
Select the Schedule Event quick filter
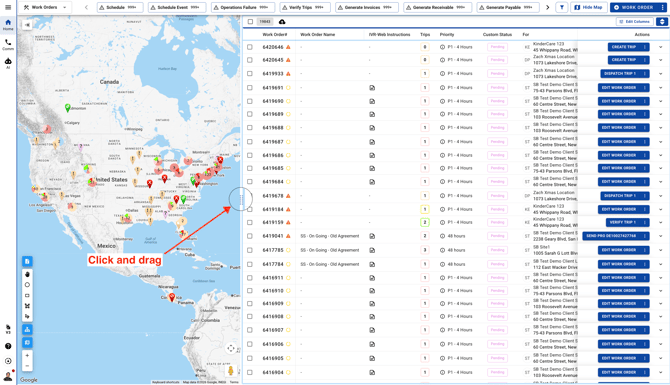click(177, 7)
